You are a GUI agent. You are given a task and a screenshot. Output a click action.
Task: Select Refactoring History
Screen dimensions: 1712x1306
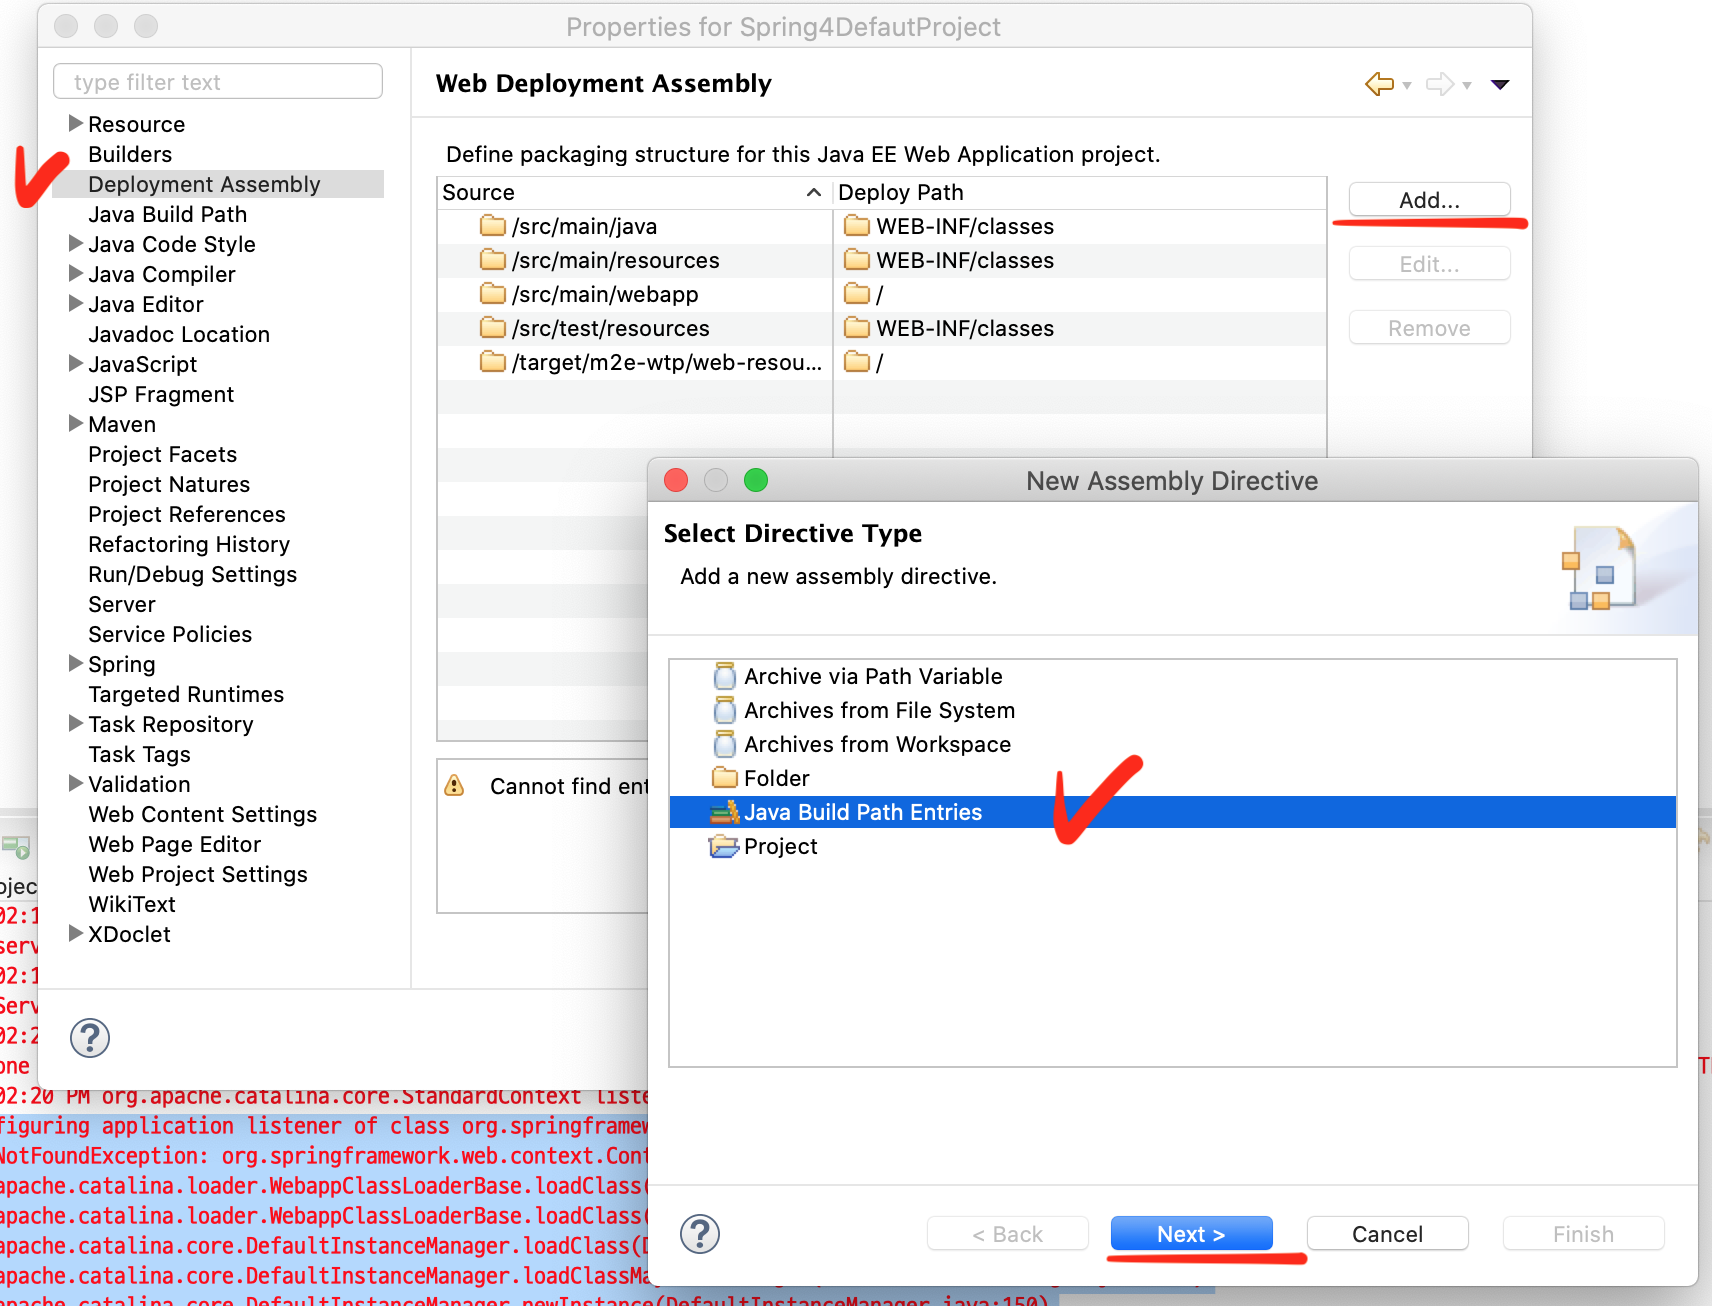click(x=189, y=544)
